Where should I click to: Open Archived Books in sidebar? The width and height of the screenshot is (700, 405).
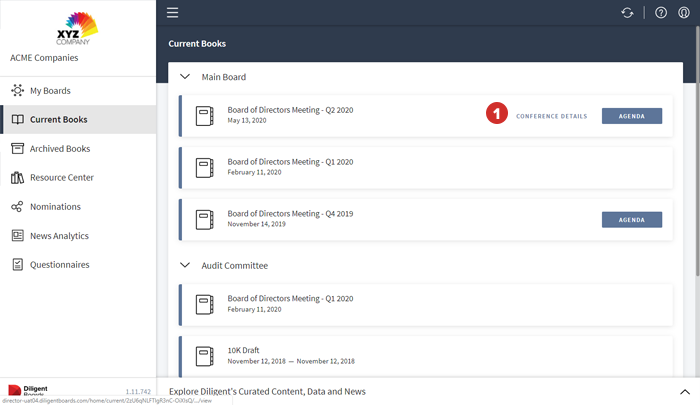[x=60, y=148]
